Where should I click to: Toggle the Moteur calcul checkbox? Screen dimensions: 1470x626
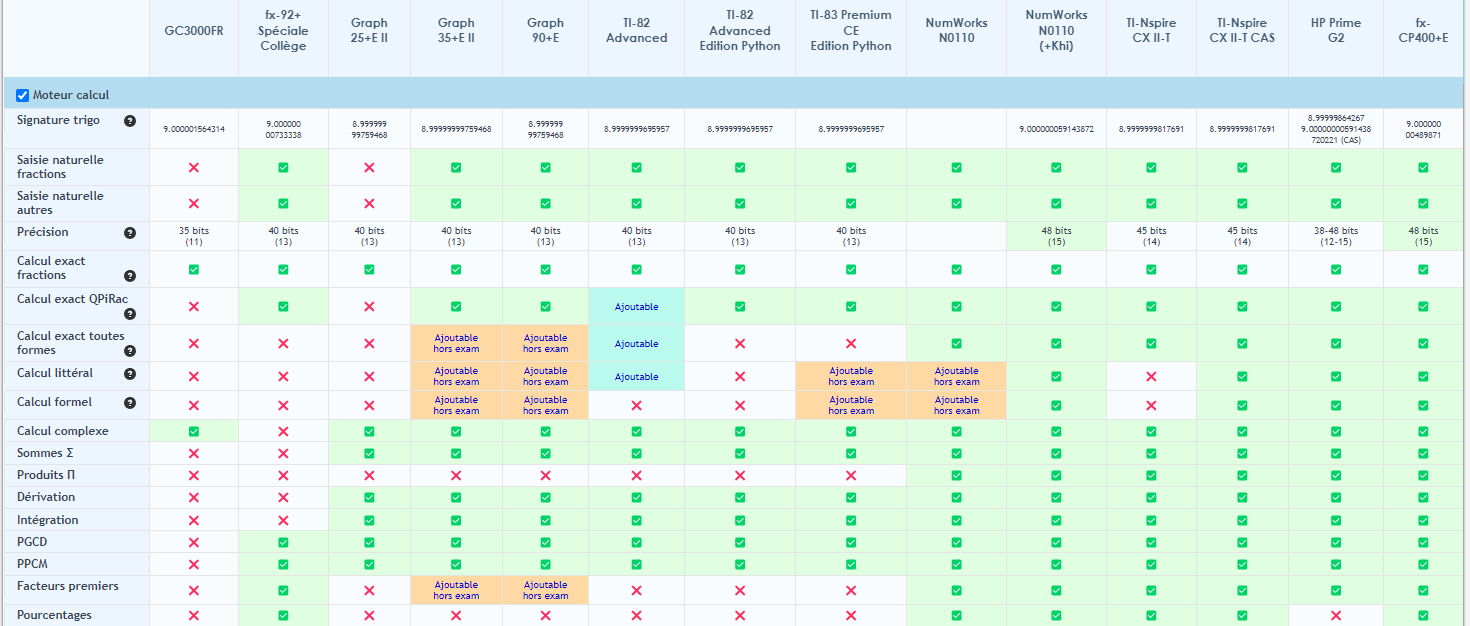click(23, 95)
